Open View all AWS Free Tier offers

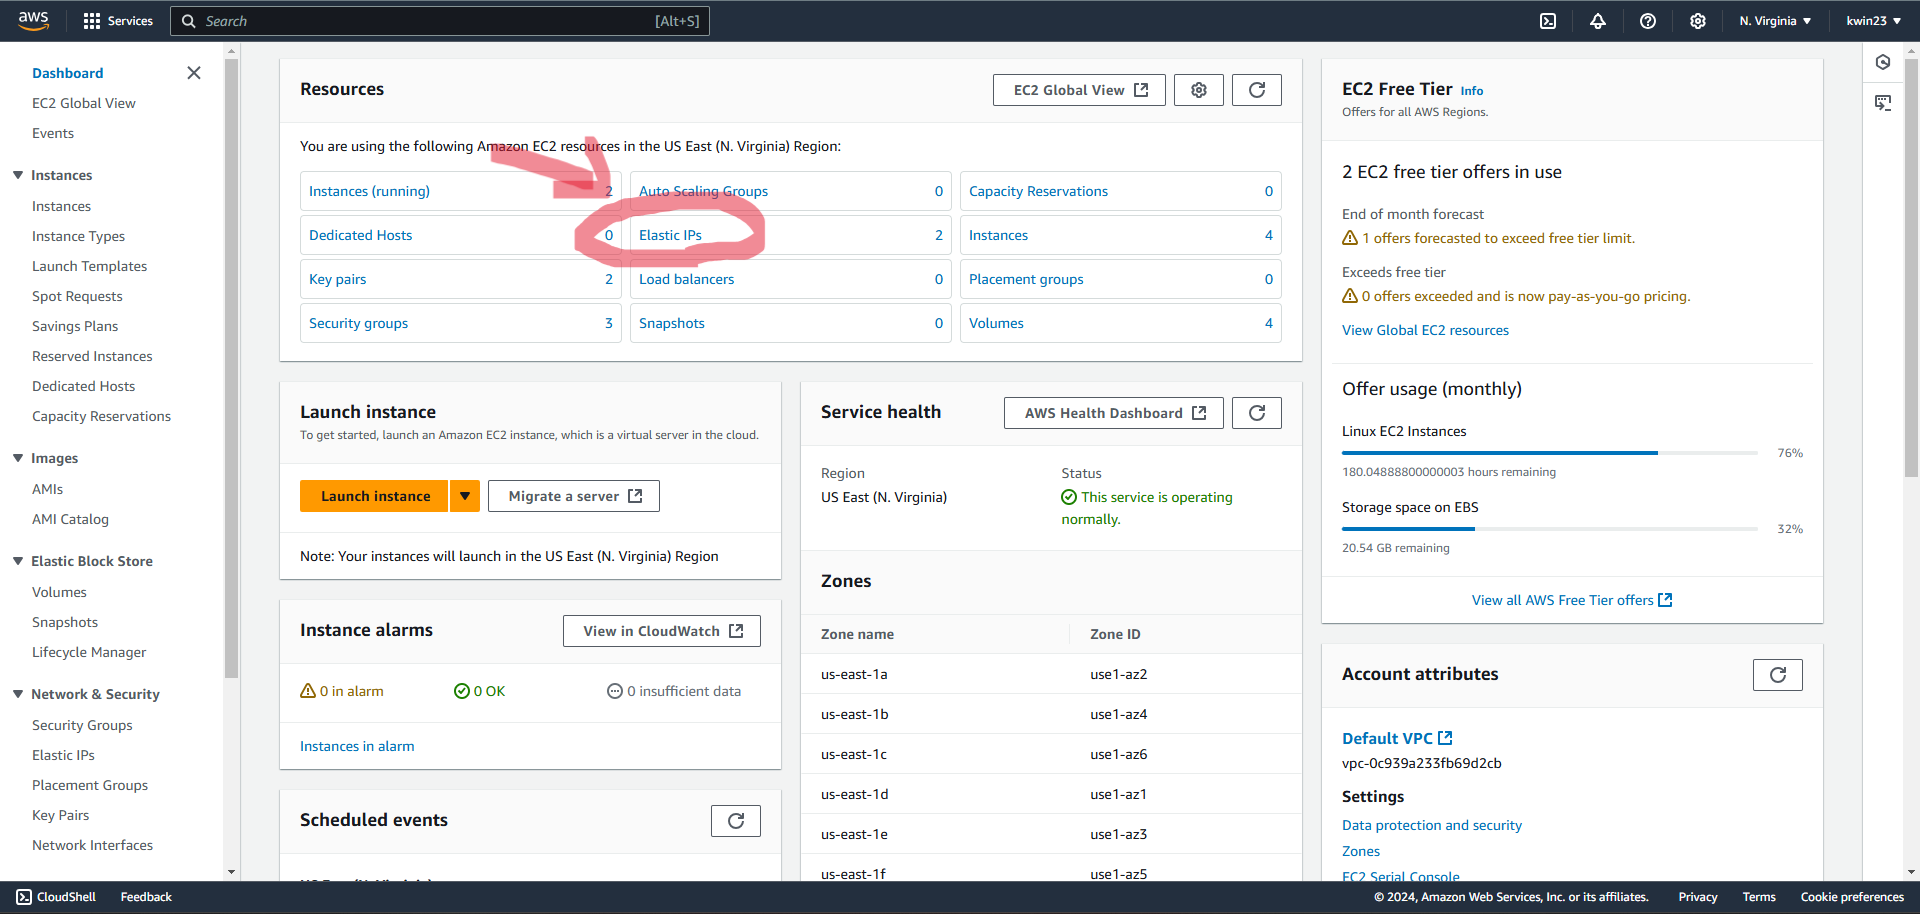click(1572, 600)
